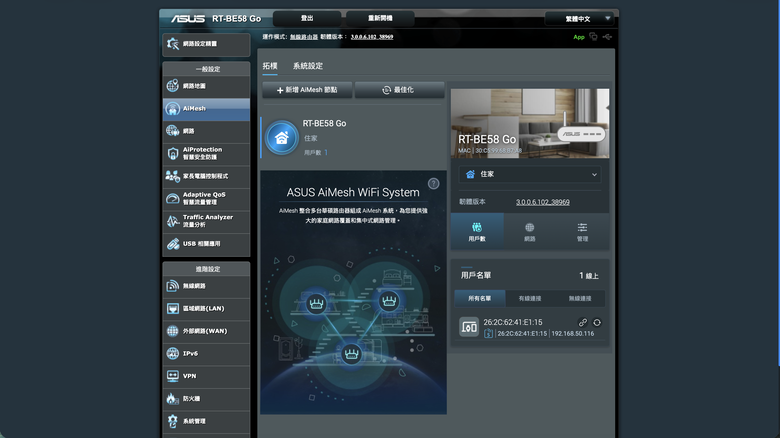Open the 網路設定精靈 setup wizard

(206, 44)
